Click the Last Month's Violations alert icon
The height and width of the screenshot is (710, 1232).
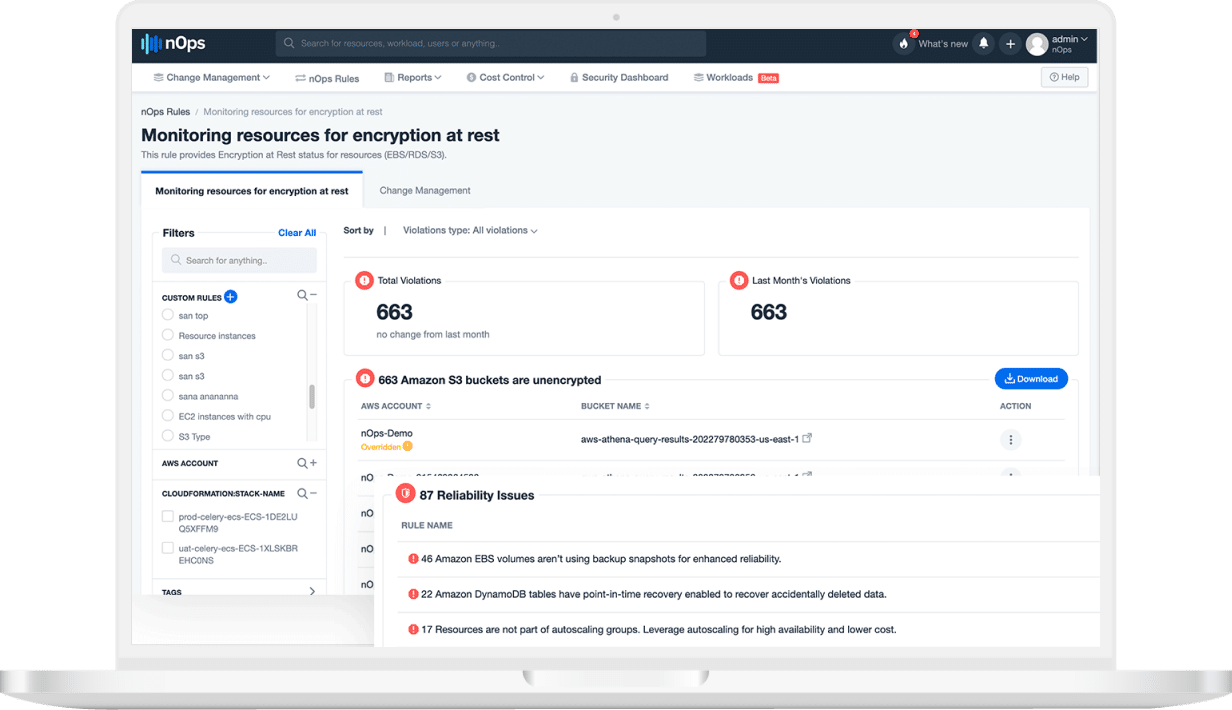[739, 281]
